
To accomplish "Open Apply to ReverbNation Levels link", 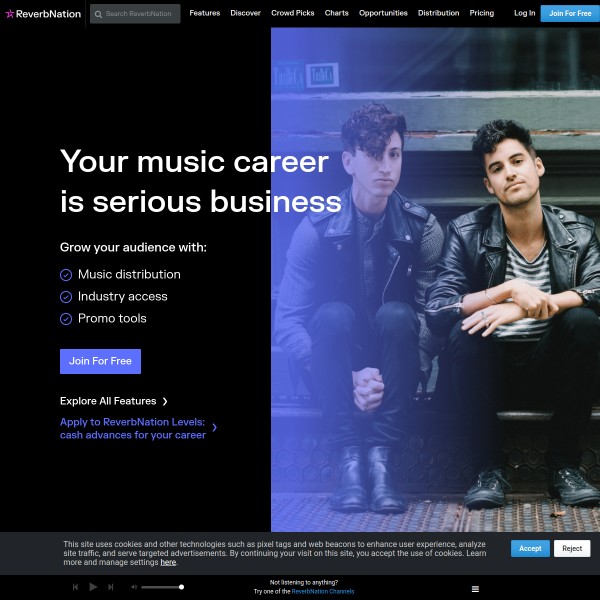I will point(133,429).
